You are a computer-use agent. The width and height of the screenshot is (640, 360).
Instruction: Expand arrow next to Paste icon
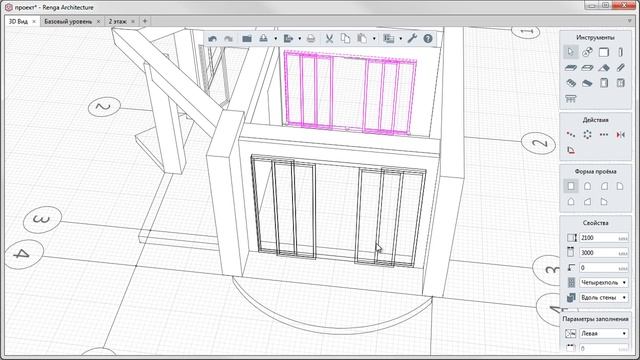pos(374,39)
